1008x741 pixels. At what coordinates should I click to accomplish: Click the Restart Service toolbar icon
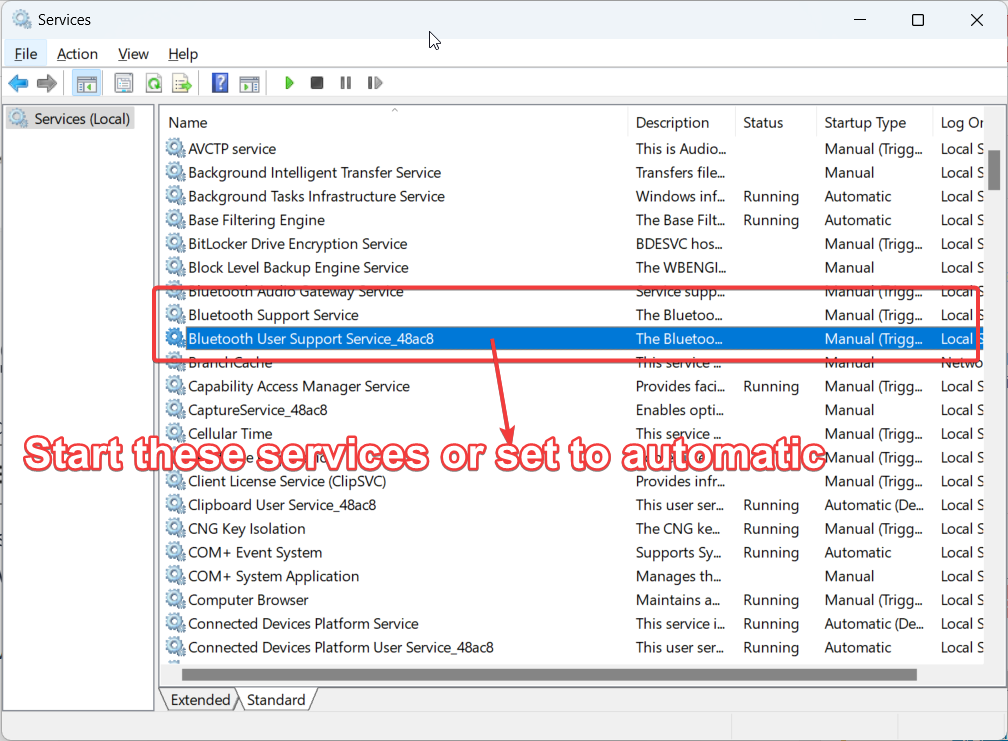(375, 83)
